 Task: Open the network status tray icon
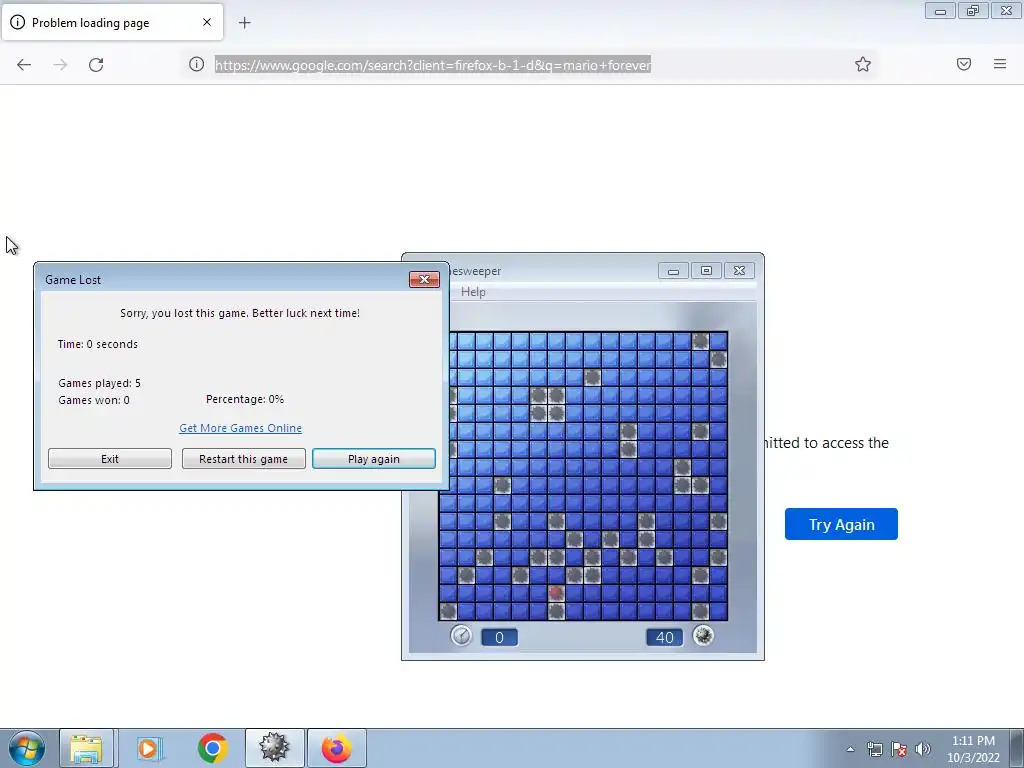(874, 749)
